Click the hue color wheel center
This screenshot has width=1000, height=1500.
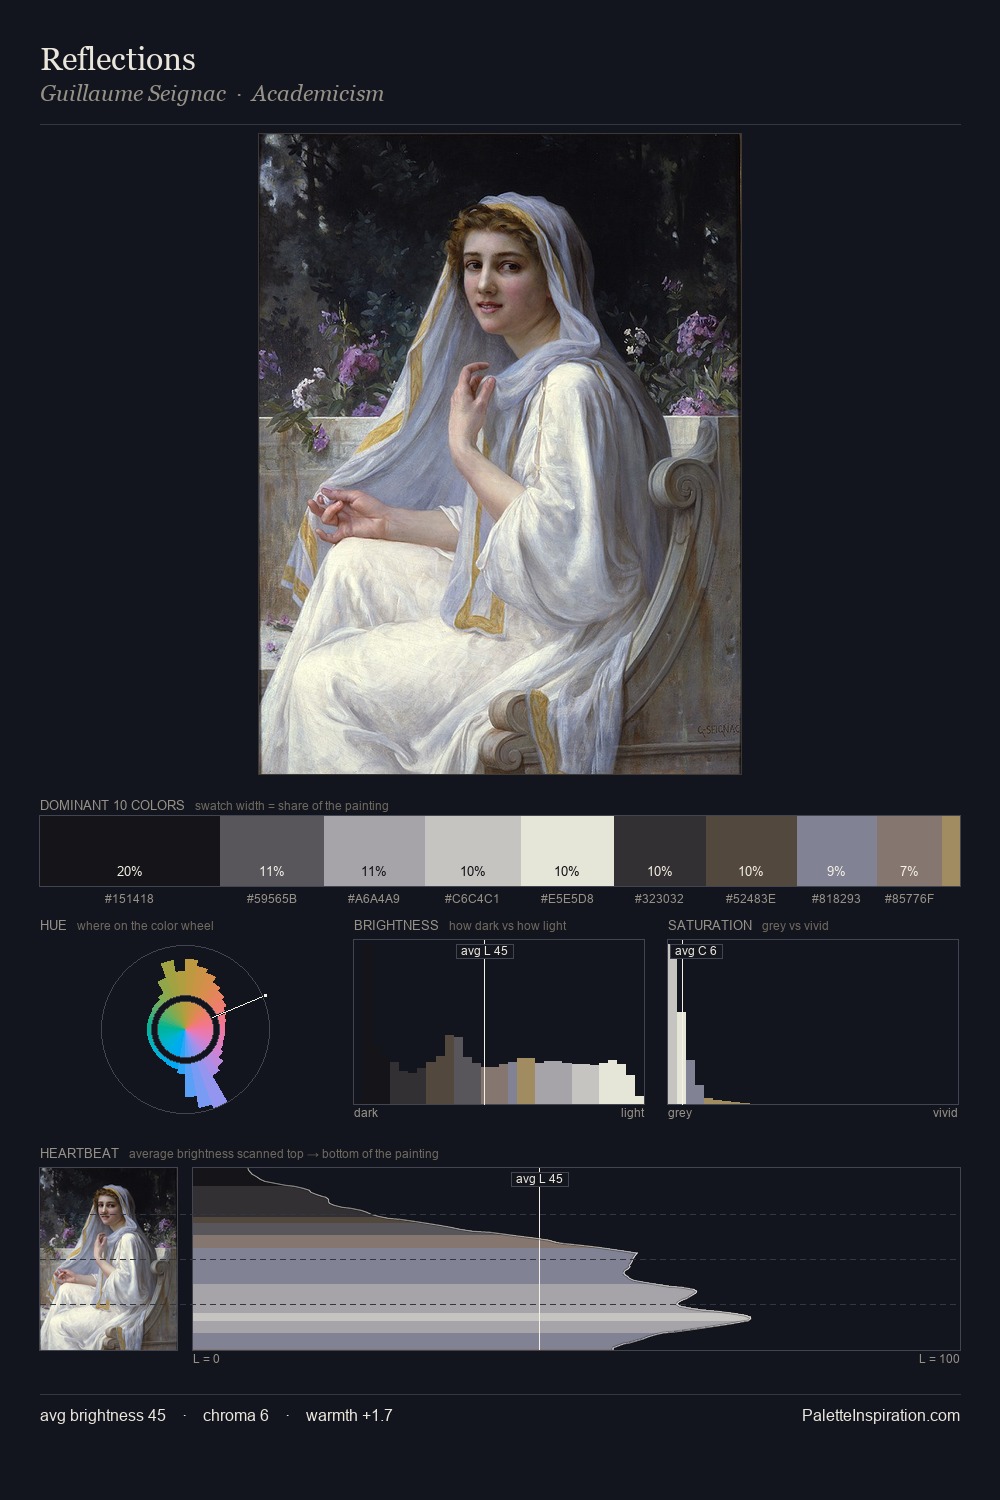(185, 1028)
